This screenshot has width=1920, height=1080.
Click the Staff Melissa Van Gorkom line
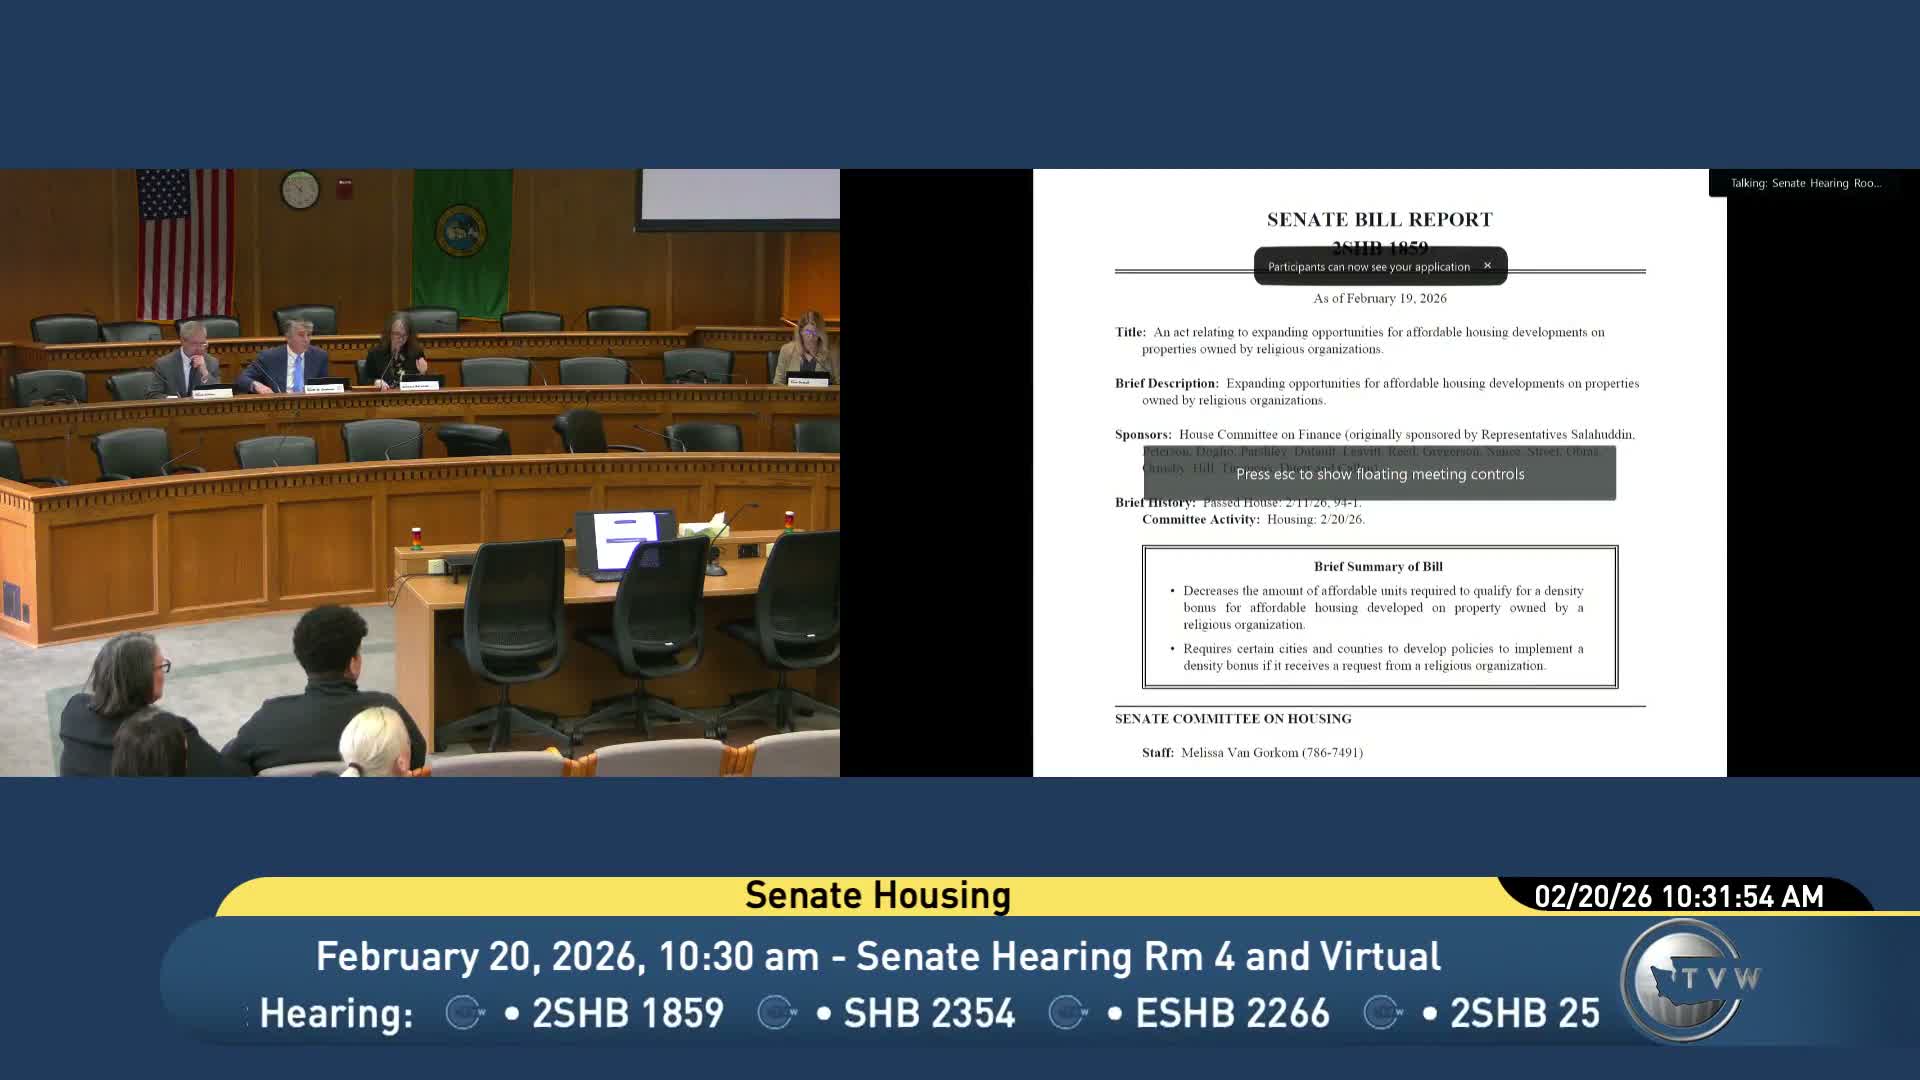pos(1252,752)
